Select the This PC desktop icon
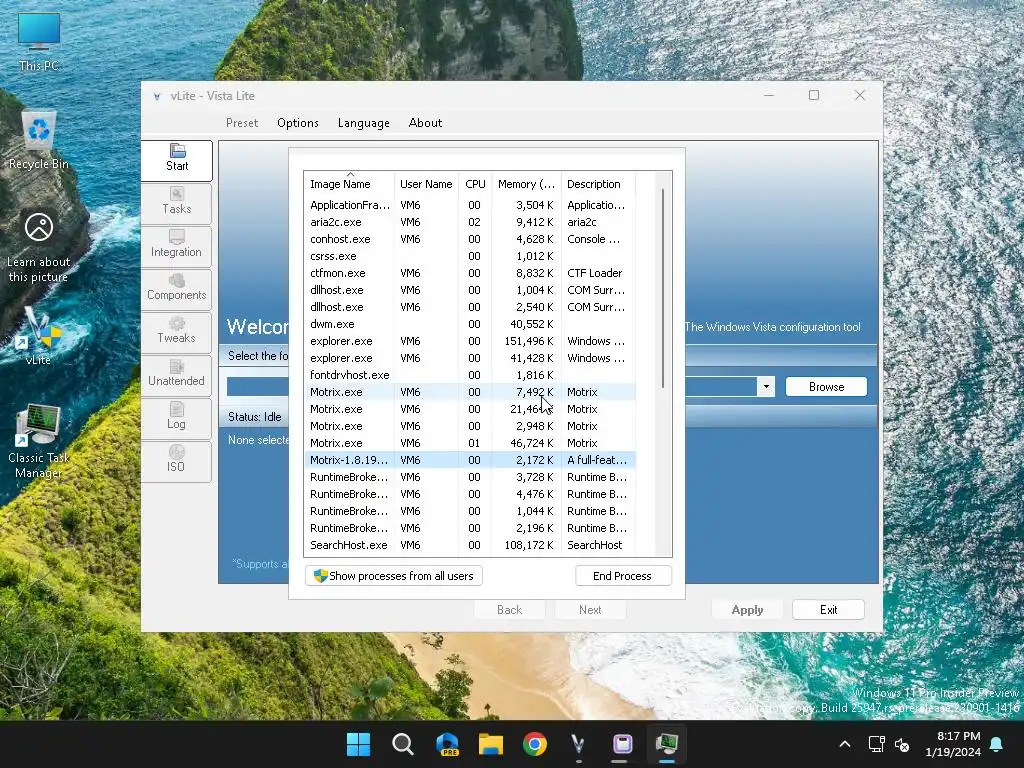Image resolution: width=1024 pixels, height=768 pixels. pyautogui.click(x=39, y=42)
